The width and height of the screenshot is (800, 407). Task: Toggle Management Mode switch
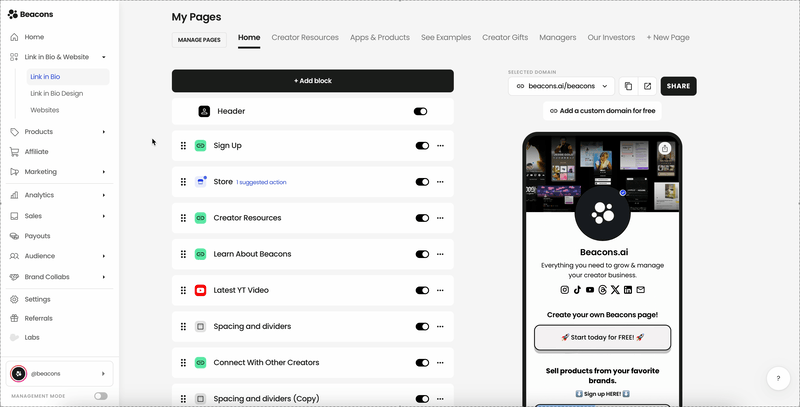click(101, 396)
